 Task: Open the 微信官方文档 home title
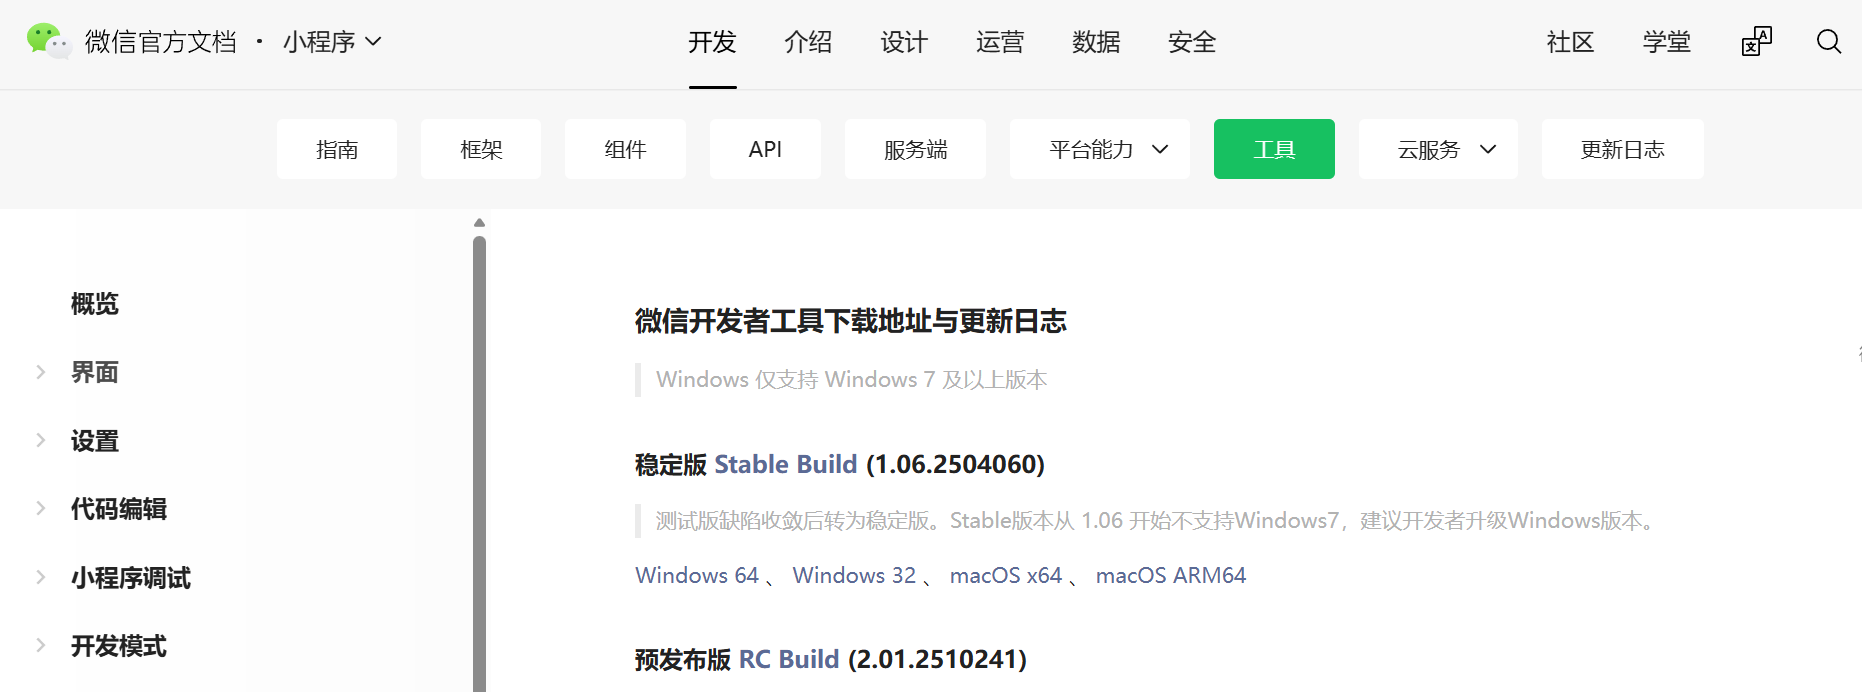click(x=161, y=42)
